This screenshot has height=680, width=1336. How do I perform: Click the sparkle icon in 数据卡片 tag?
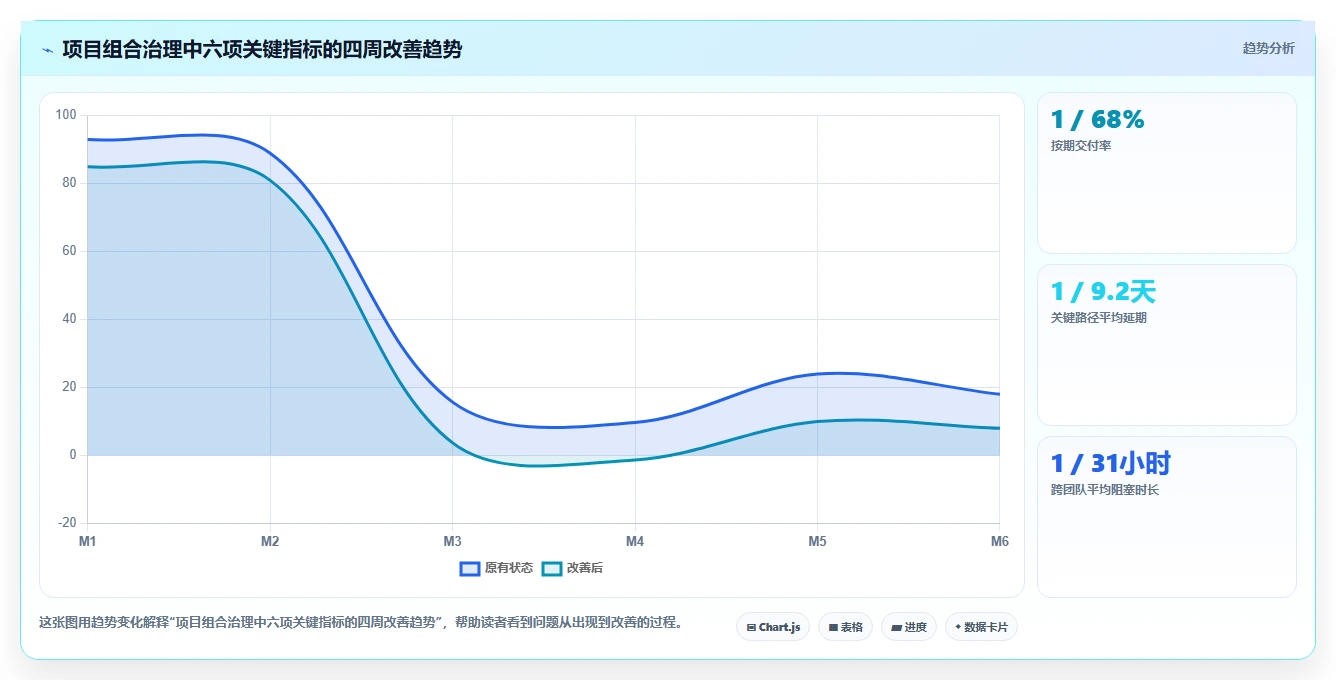point(958,627)
